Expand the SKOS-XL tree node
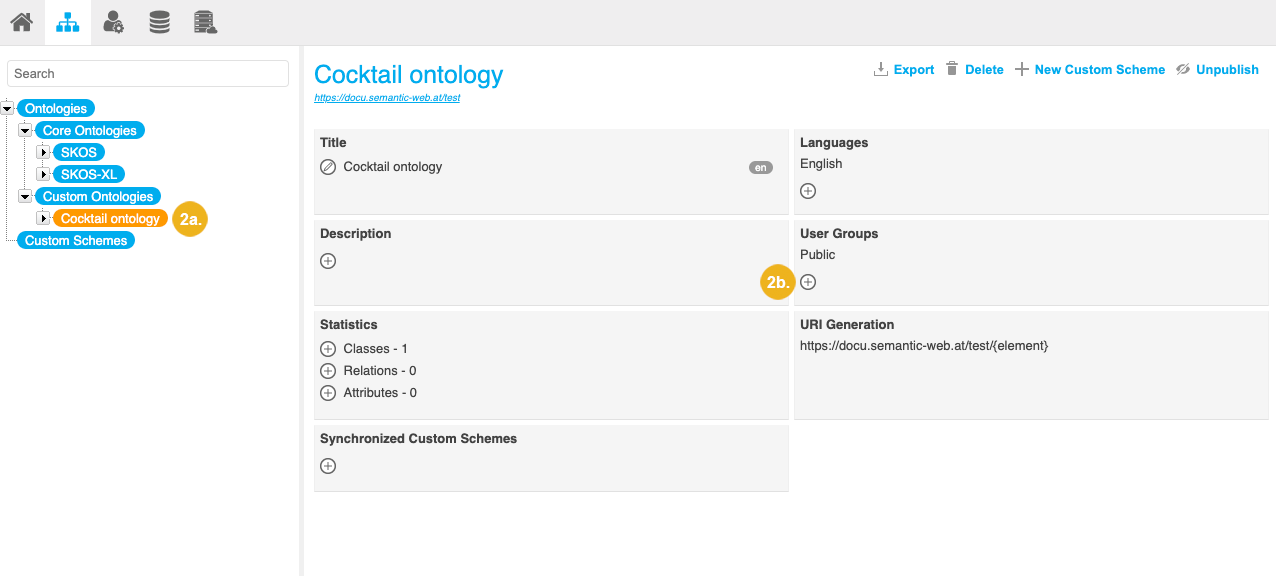Screen dimensions: 1276x576 click(x=43, y=175)
